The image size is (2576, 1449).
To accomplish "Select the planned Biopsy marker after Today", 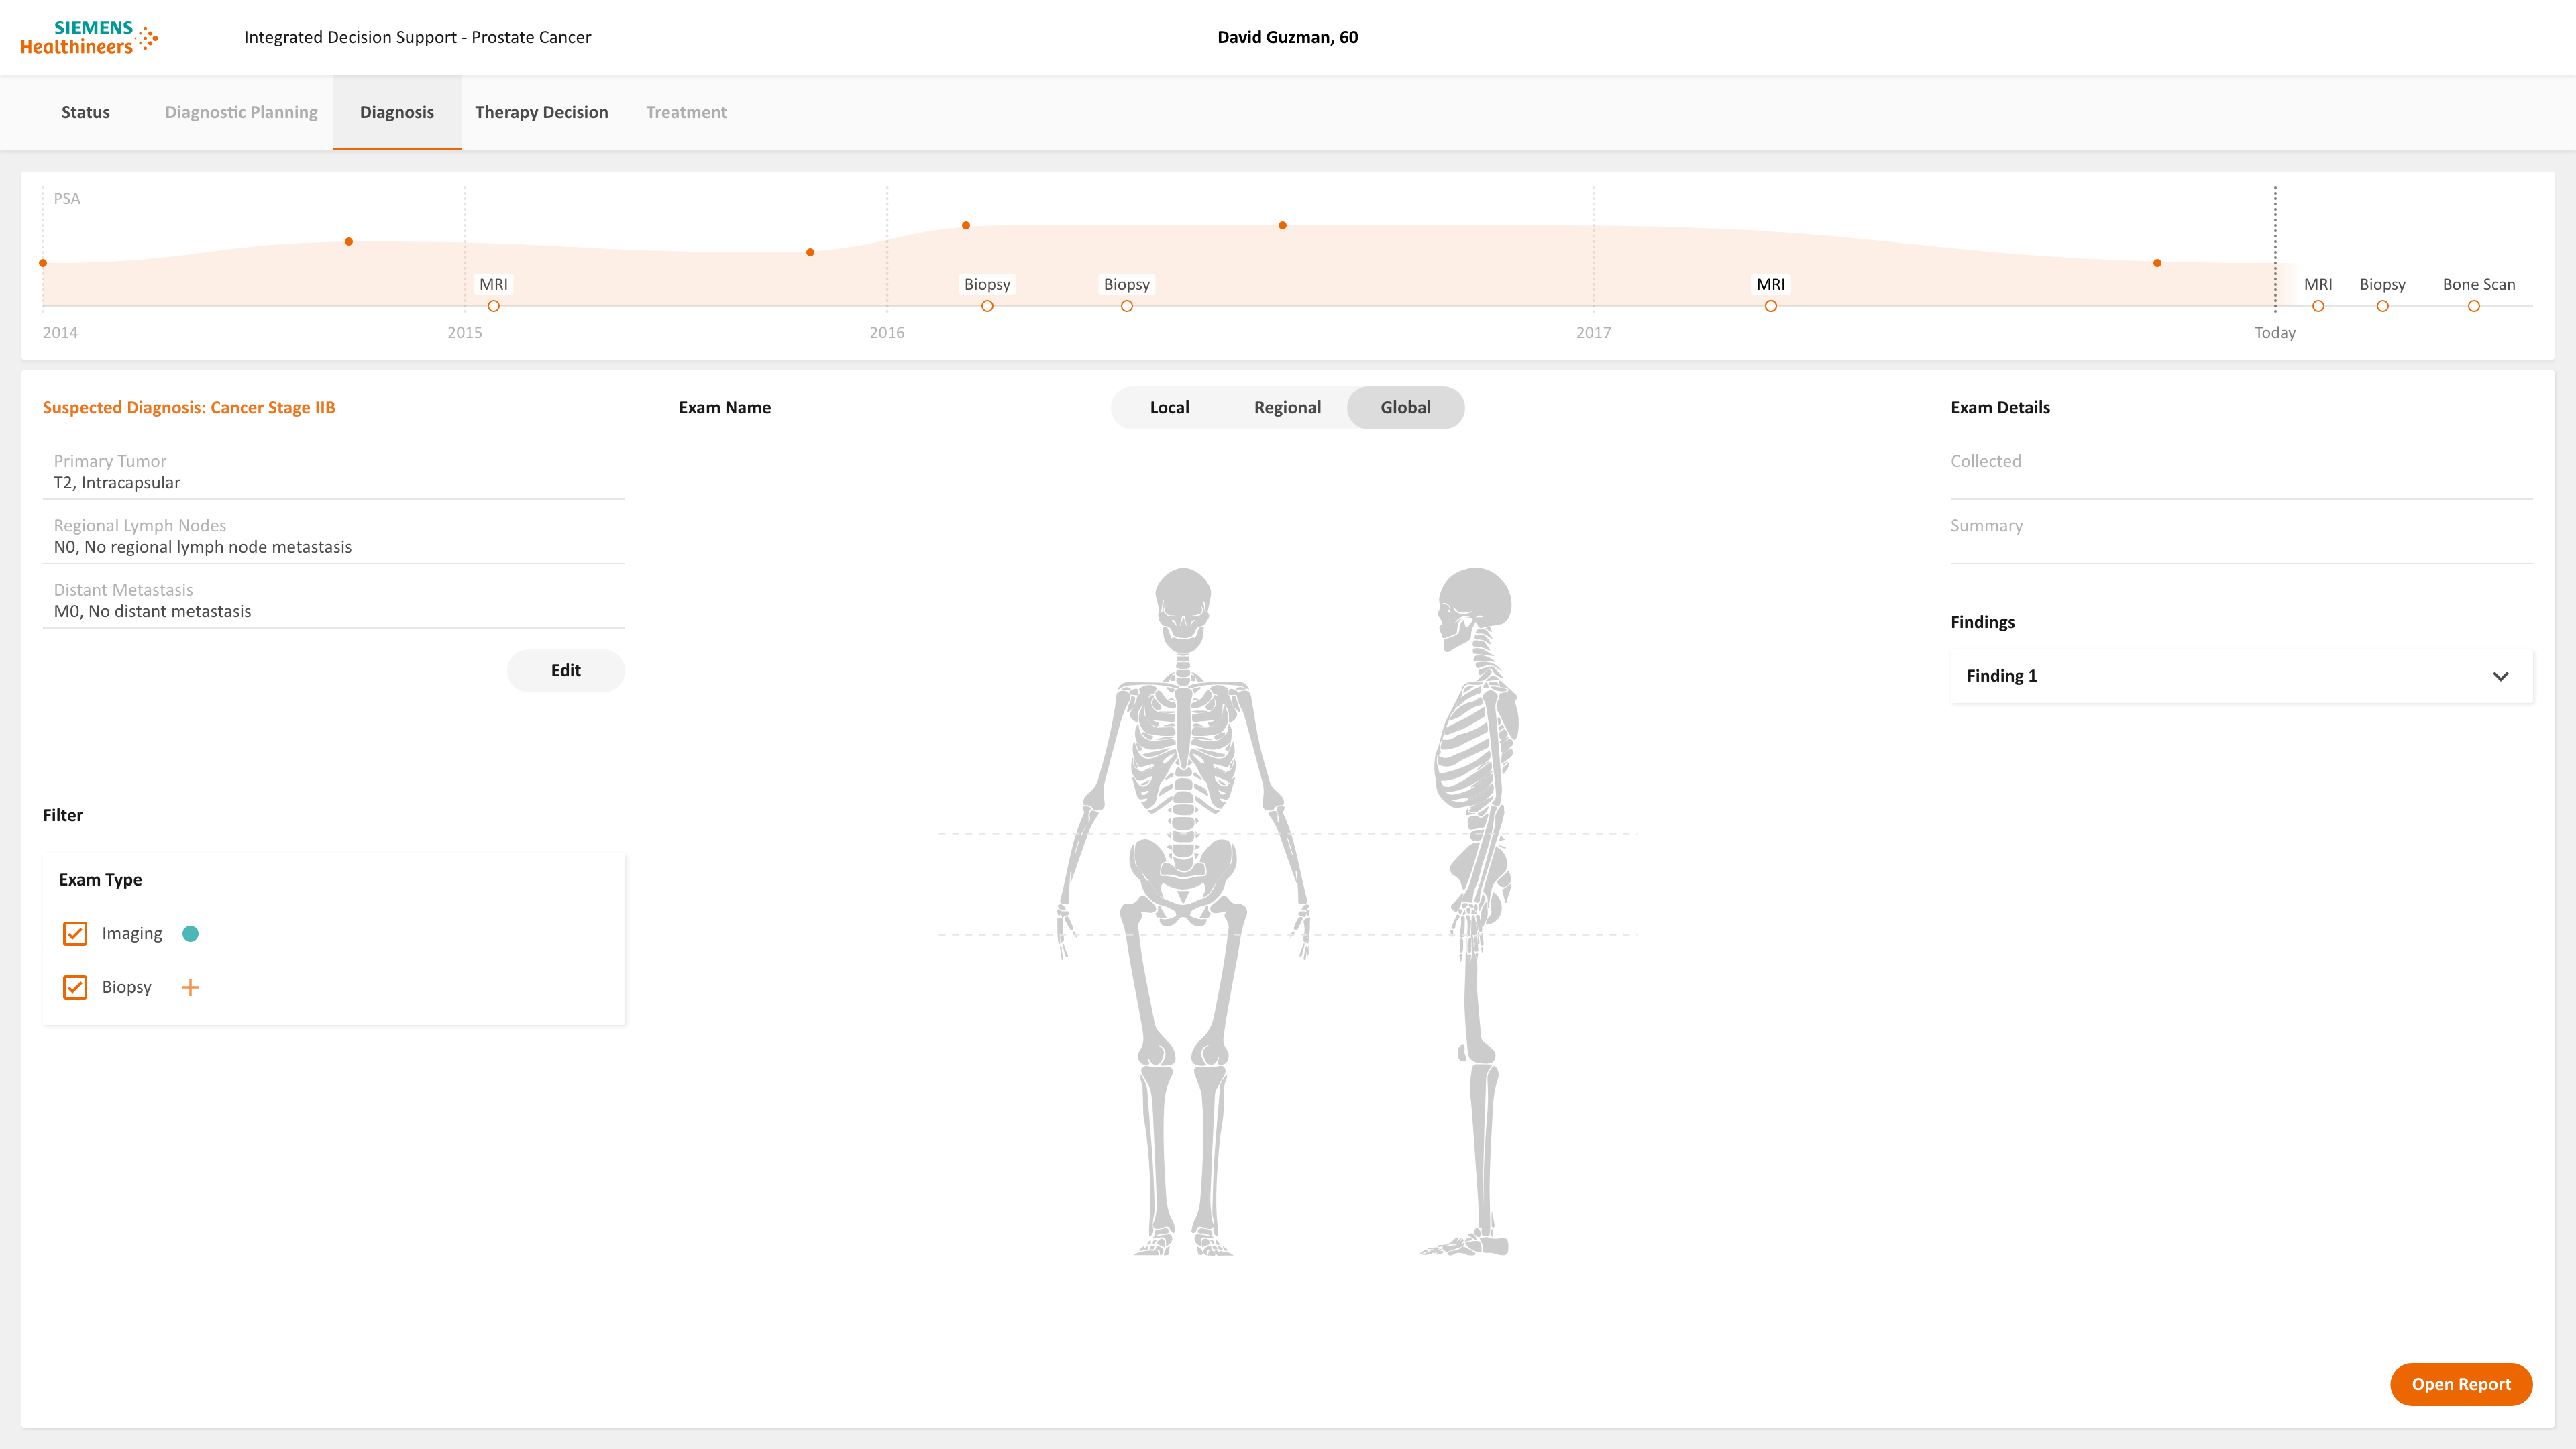I will click(x=2383, y=306).
